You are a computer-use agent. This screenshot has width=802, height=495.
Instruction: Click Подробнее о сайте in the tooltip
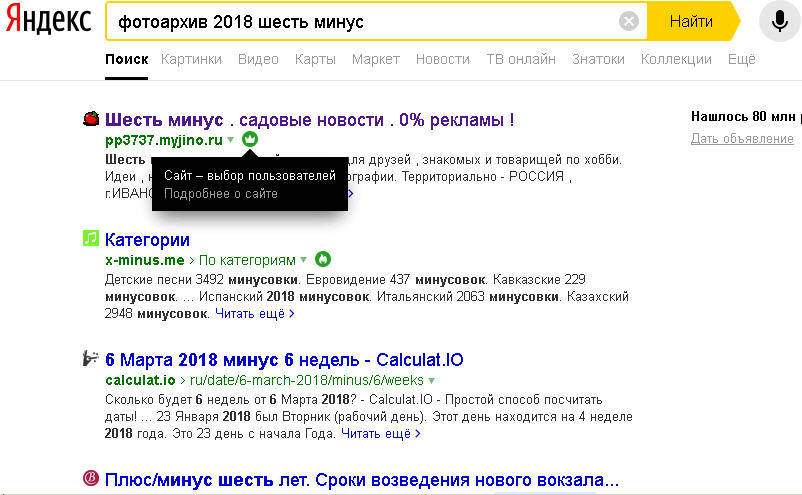coord(221,194)
